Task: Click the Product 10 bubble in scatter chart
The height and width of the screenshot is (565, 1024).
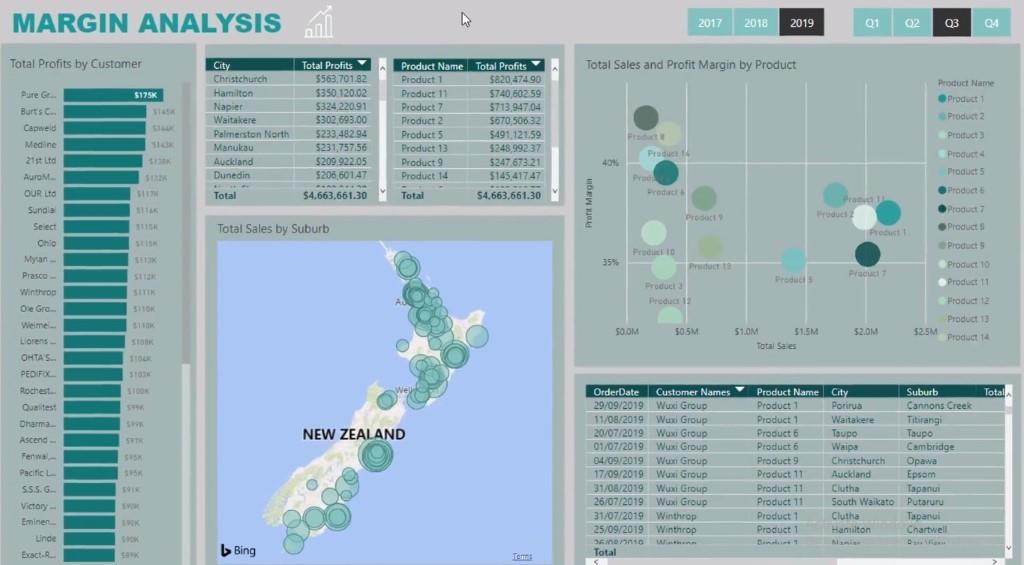Action: click(654, 233)
